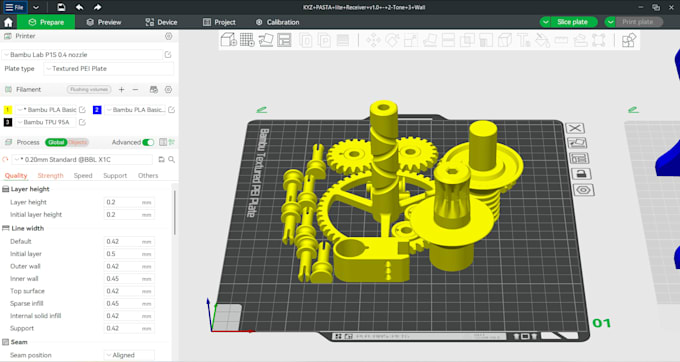Click the yellow filament 1 color swatch

click(x=8, y=110)
